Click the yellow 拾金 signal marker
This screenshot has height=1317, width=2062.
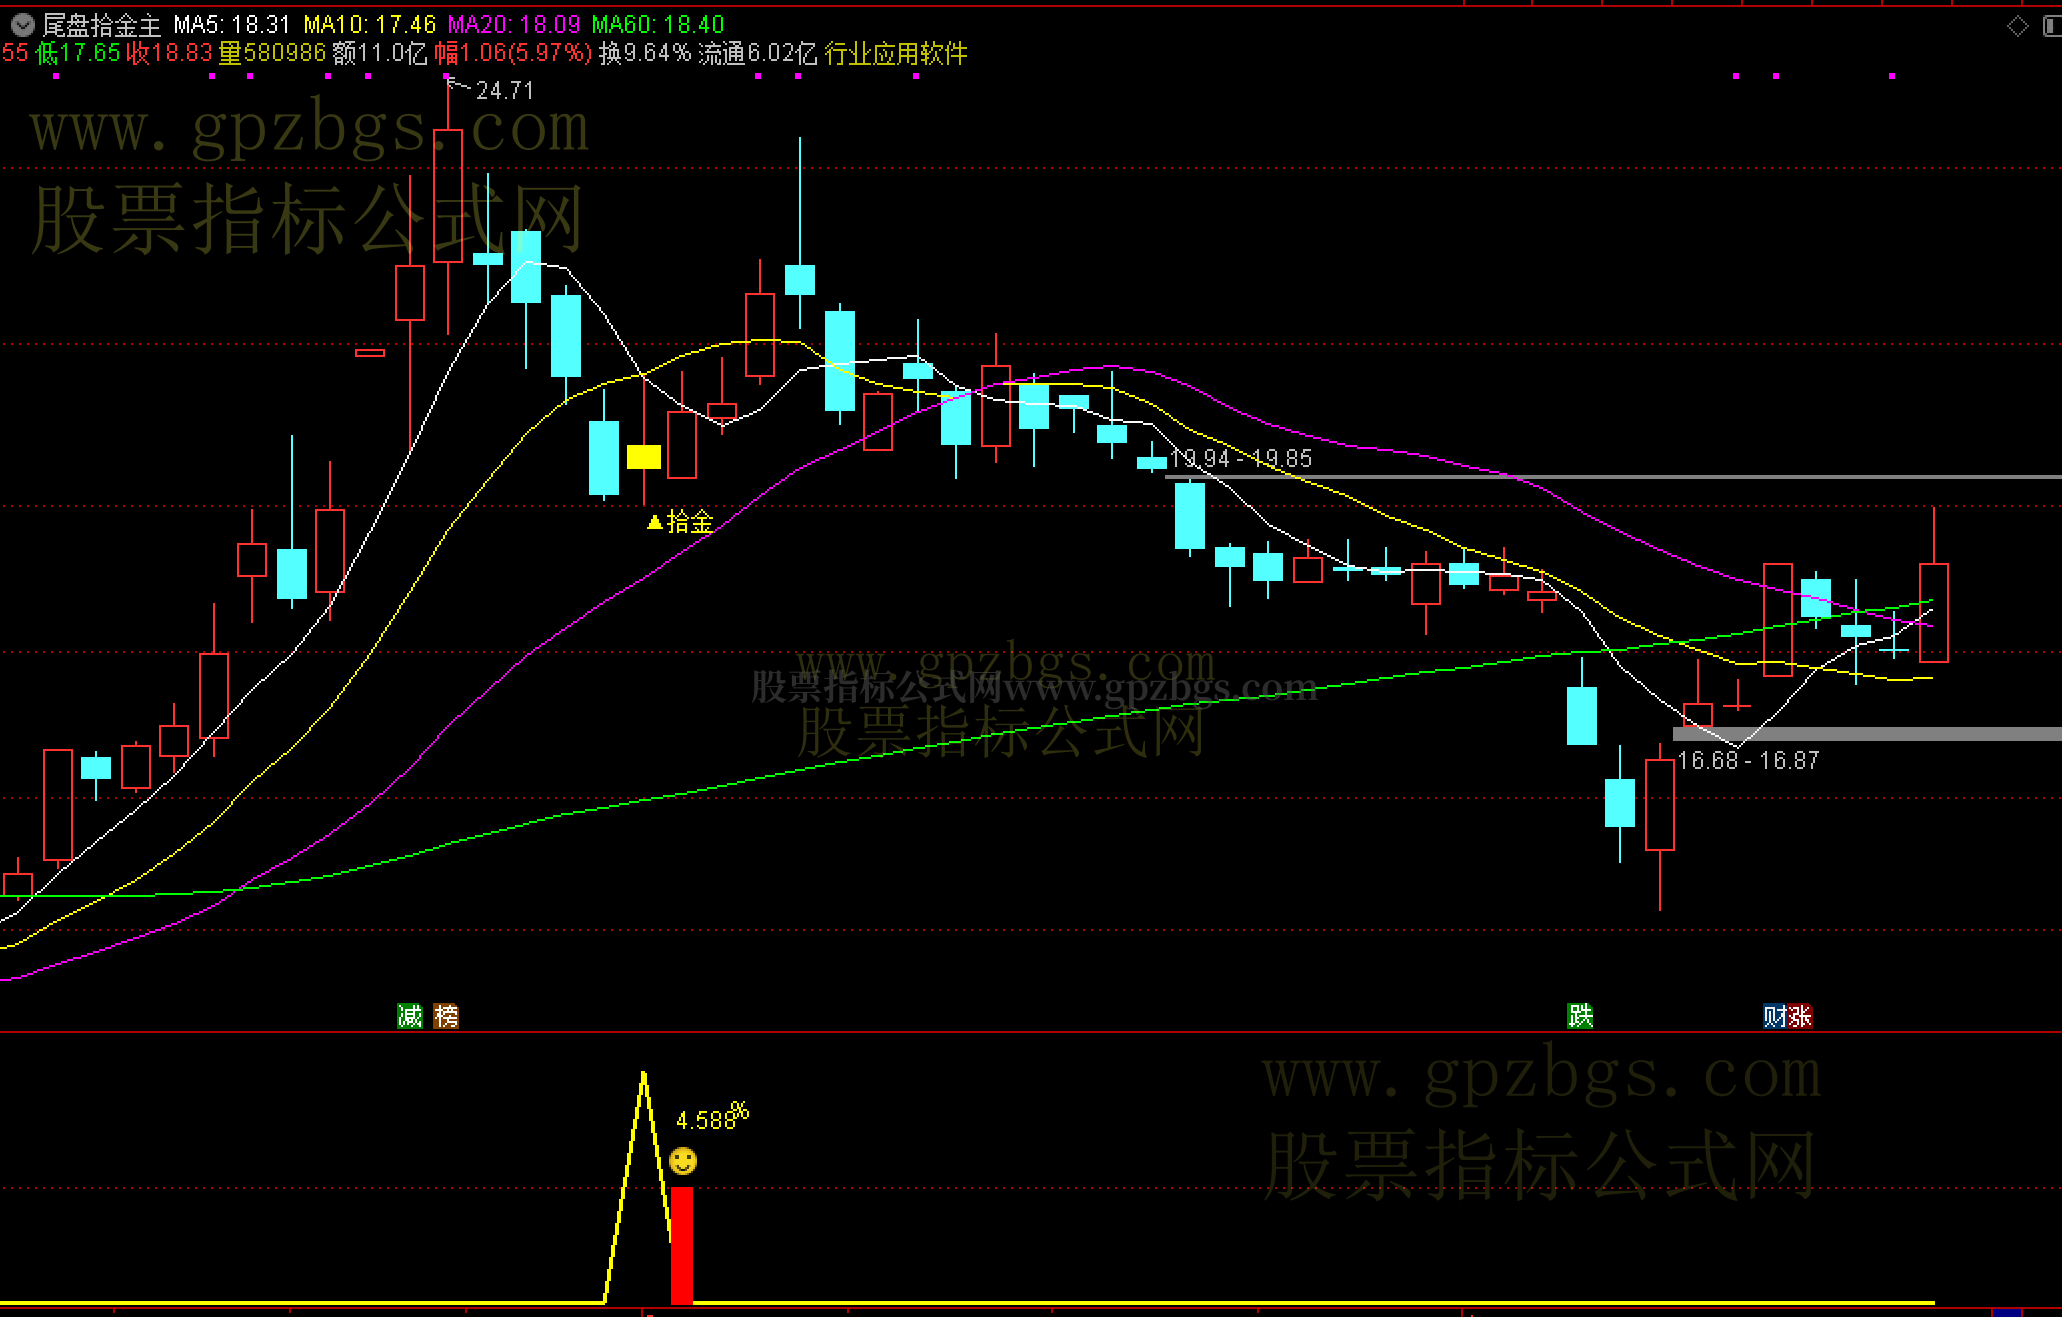point(680,521)
